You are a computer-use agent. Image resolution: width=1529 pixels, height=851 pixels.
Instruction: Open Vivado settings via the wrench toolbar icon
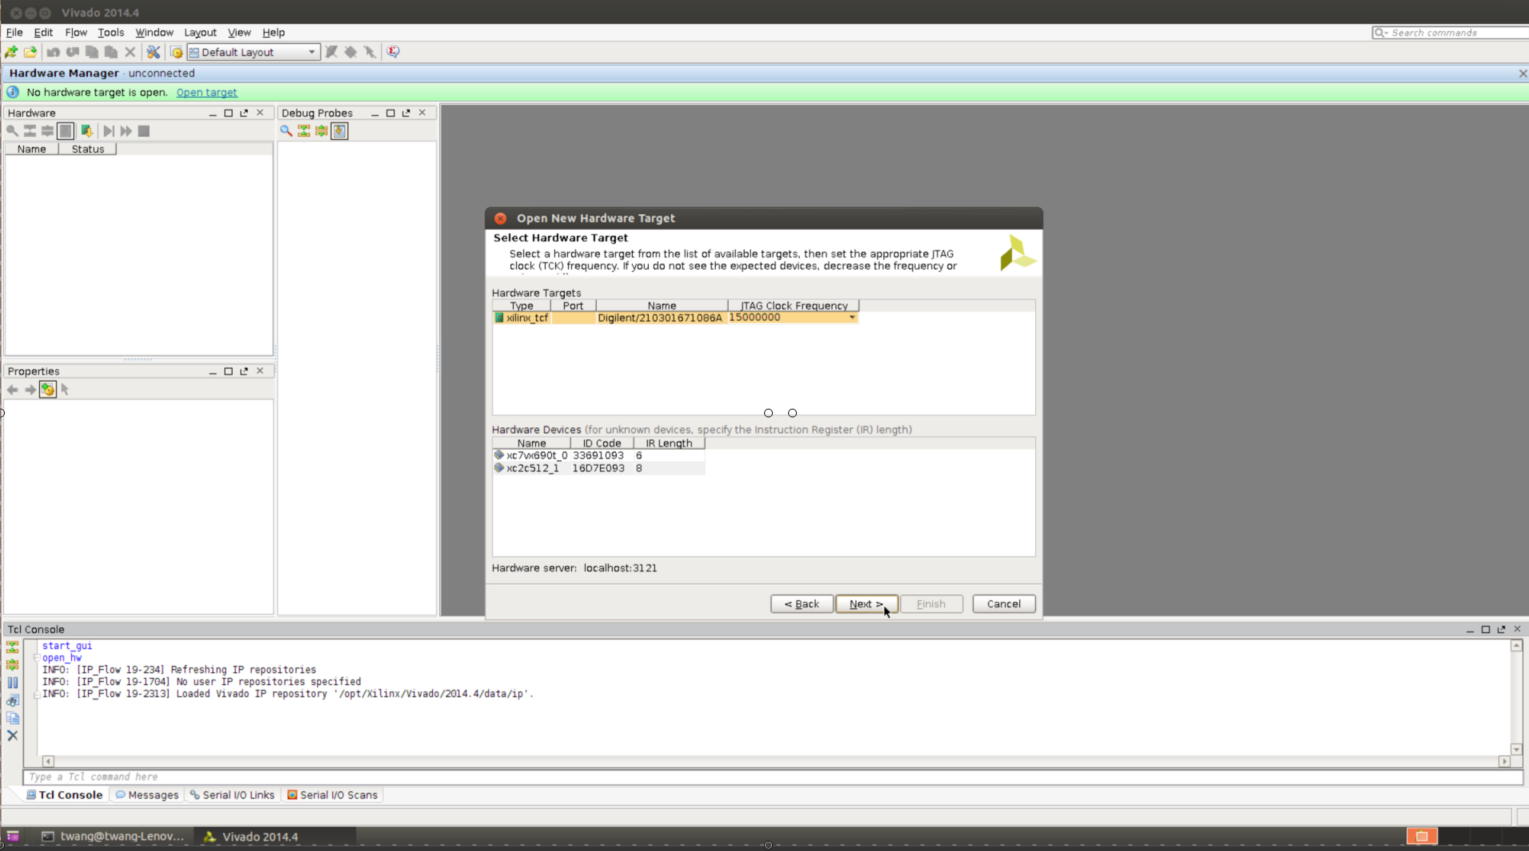[x=152, y=51]
